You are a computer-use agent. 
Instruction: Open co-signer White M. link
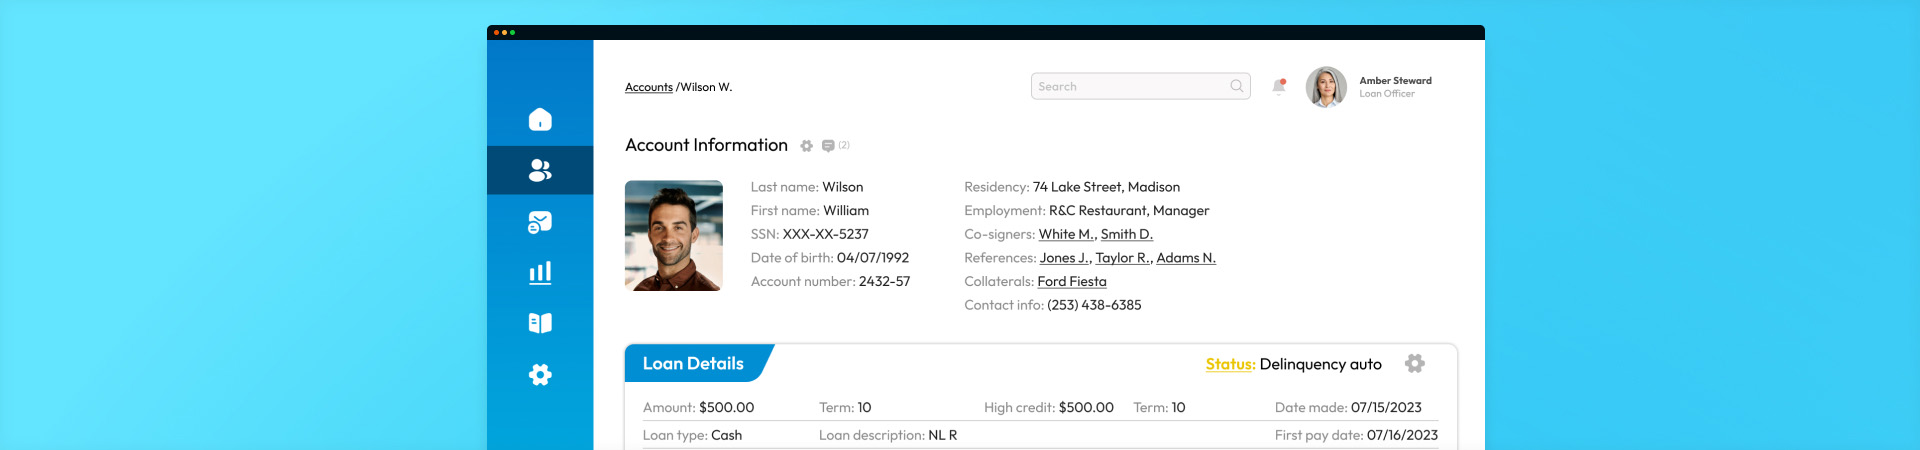(x=1065, y=234)
